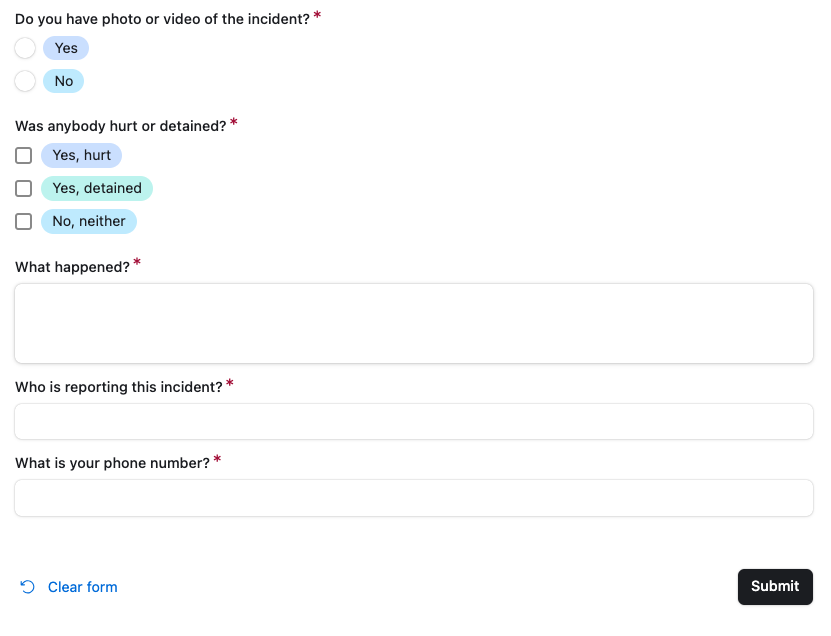Click the "Yes, hurt" pill label
Screen dimensions: 831x636
pyautogui.click(x=82, y=155)
